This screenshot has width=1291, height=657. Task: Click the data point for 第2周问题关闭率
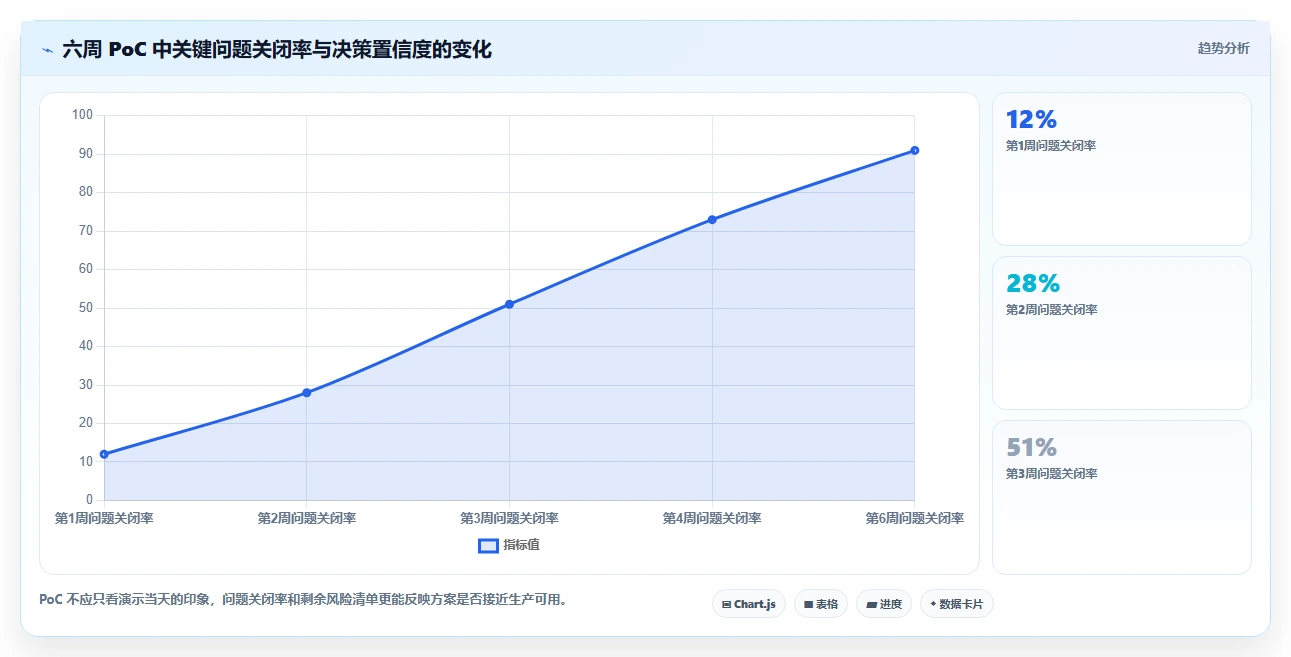[306, 393]
